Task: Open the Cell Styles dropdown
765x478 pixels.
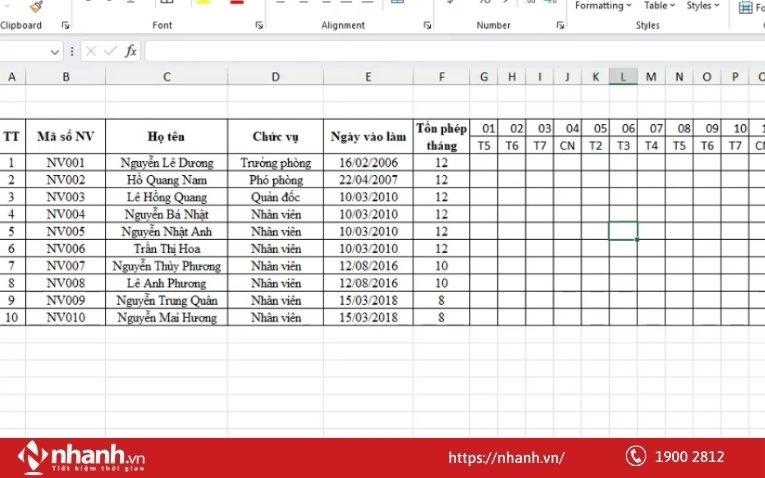Action: point(703,6)
